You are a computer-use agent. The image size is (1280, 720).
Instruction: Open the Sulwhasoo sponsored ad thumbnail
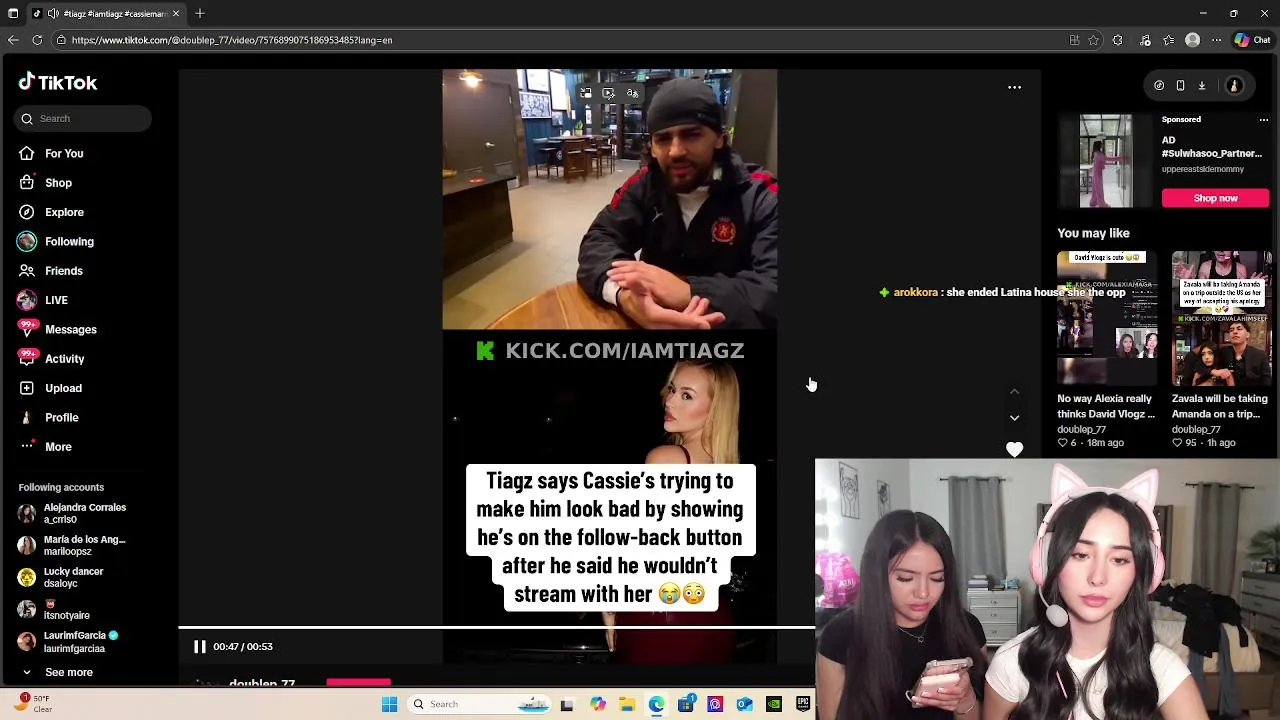(1105, 161)
